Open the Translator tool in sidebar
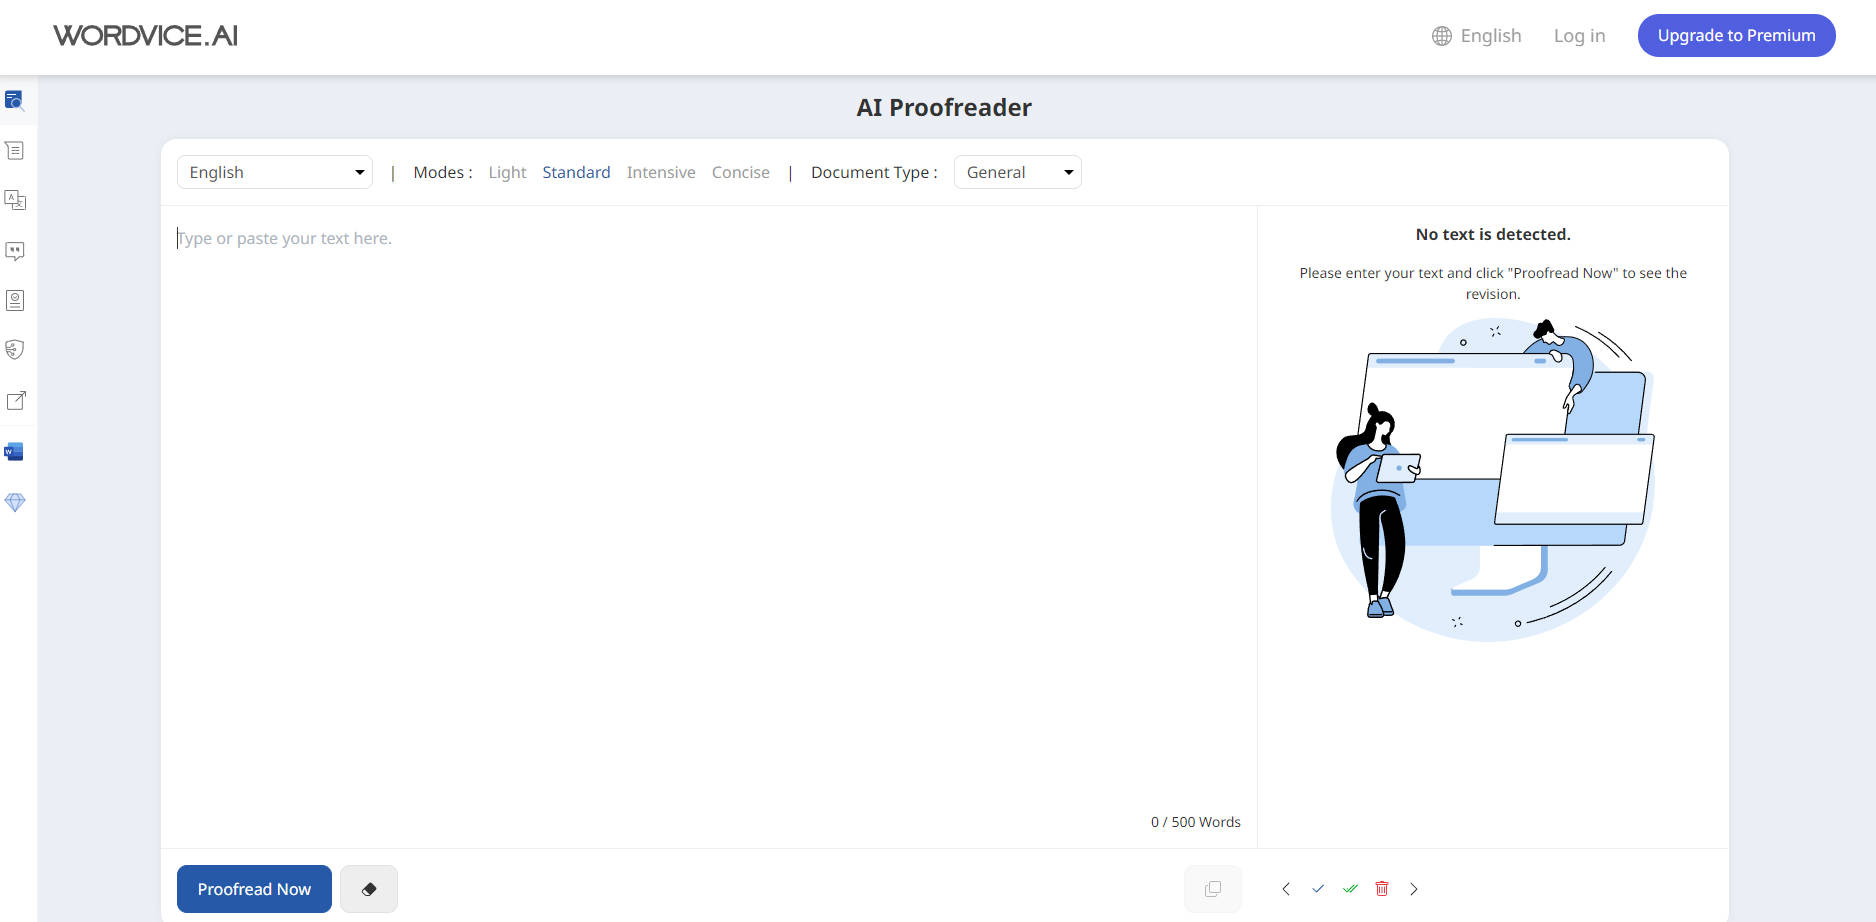The image size is (1876, 922). (15, 200)
